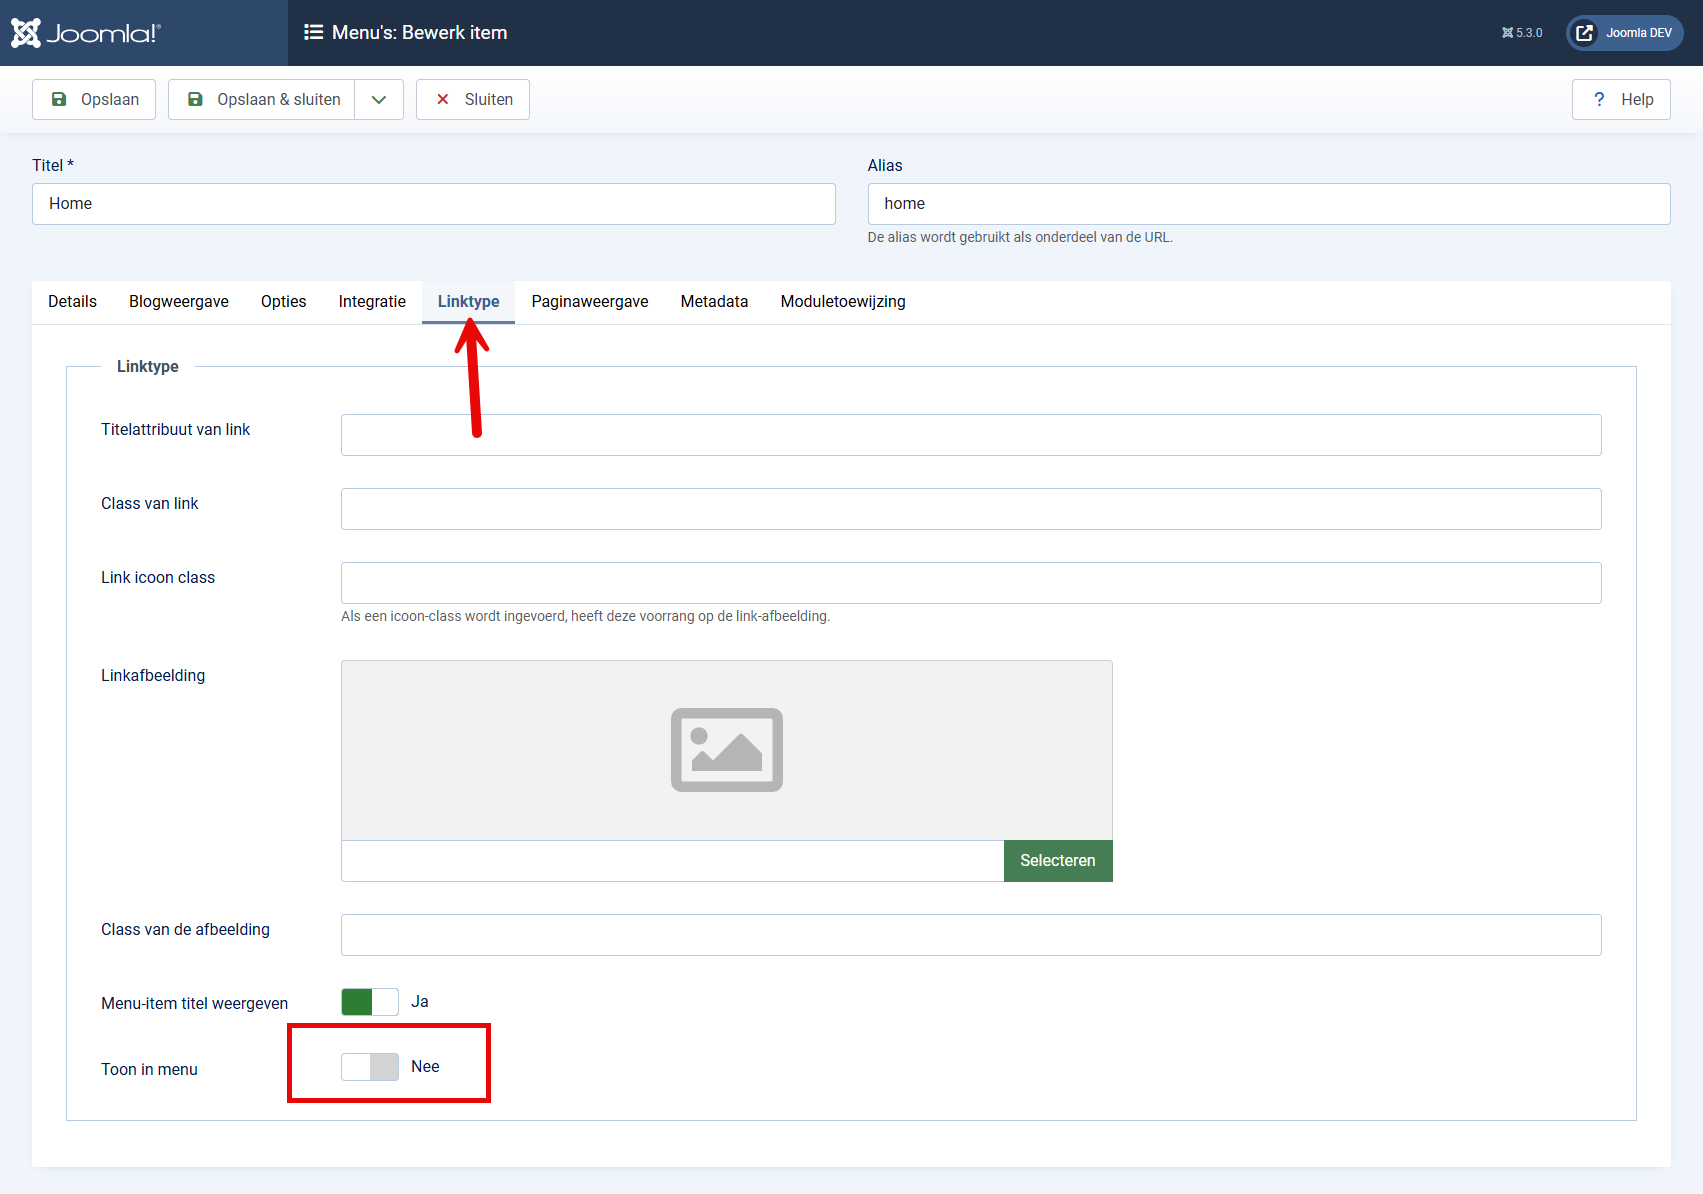Open the site via the Joomla DEV external link icon

click(x=1585, y=33)
